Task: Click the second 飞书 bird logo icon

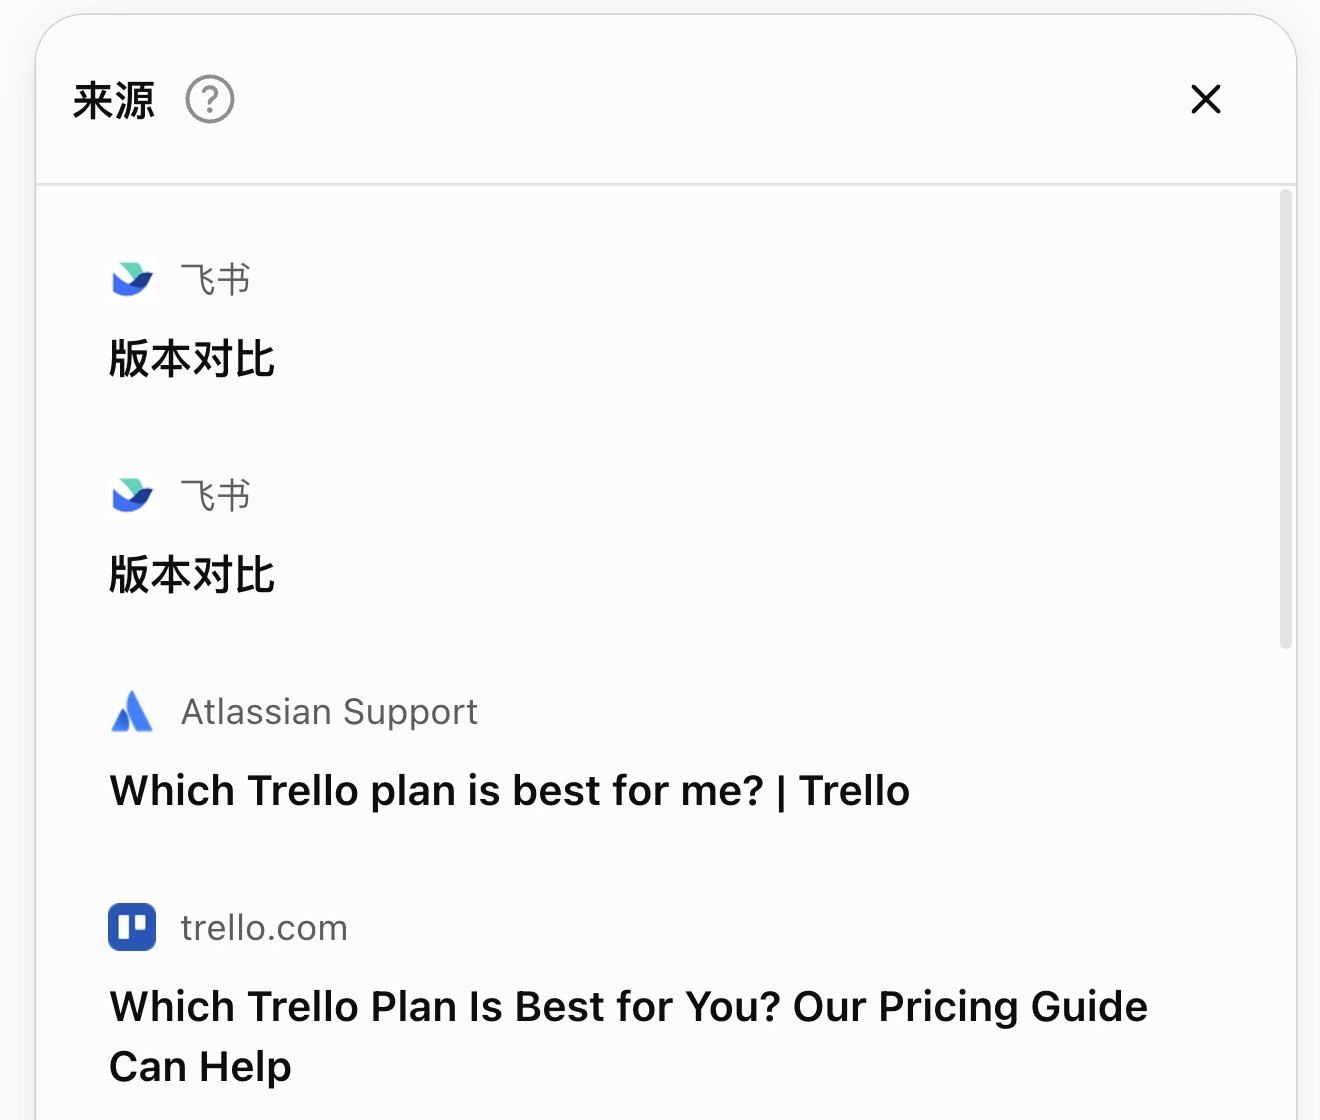Action: coord(132,495)
